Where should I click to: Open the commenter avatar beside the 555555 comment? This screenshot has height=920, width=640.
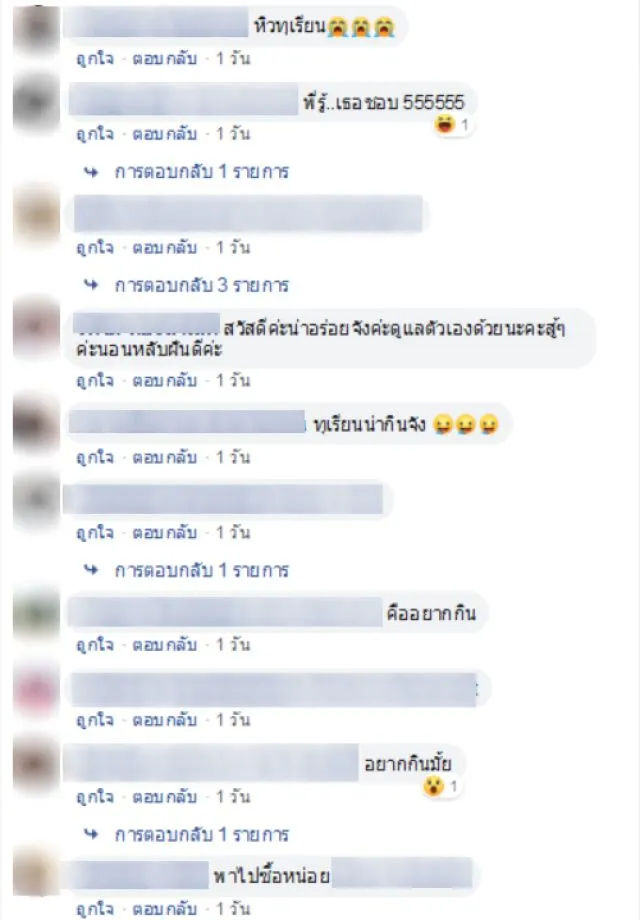click(x=36, y=103)
